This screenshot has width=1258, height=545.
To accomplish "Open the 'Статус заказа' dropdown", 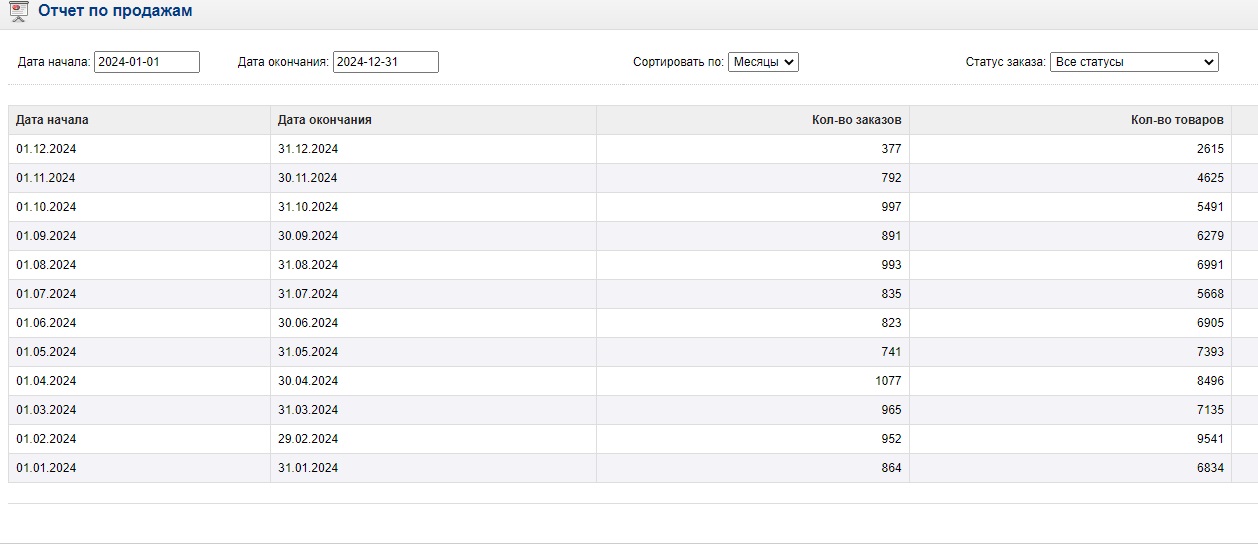I will [x=1134, y=62].
